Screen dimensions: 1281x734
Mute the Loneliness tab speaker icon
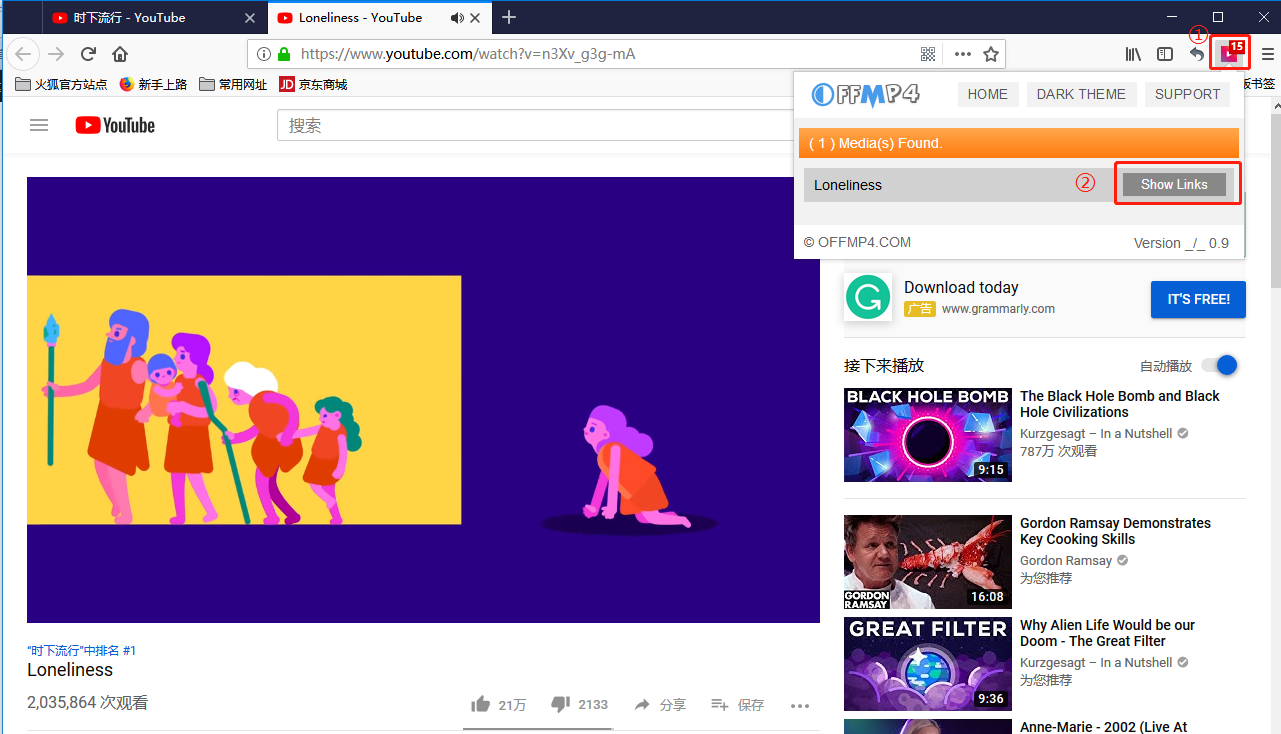coord(457,17)
